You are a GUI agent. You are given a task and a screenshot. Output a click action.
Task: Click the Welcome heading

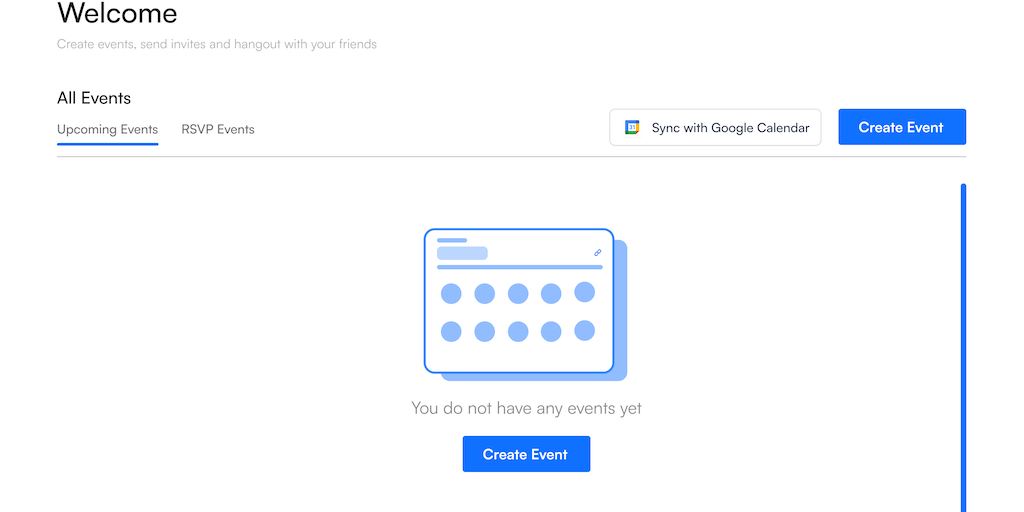point(117,14)
